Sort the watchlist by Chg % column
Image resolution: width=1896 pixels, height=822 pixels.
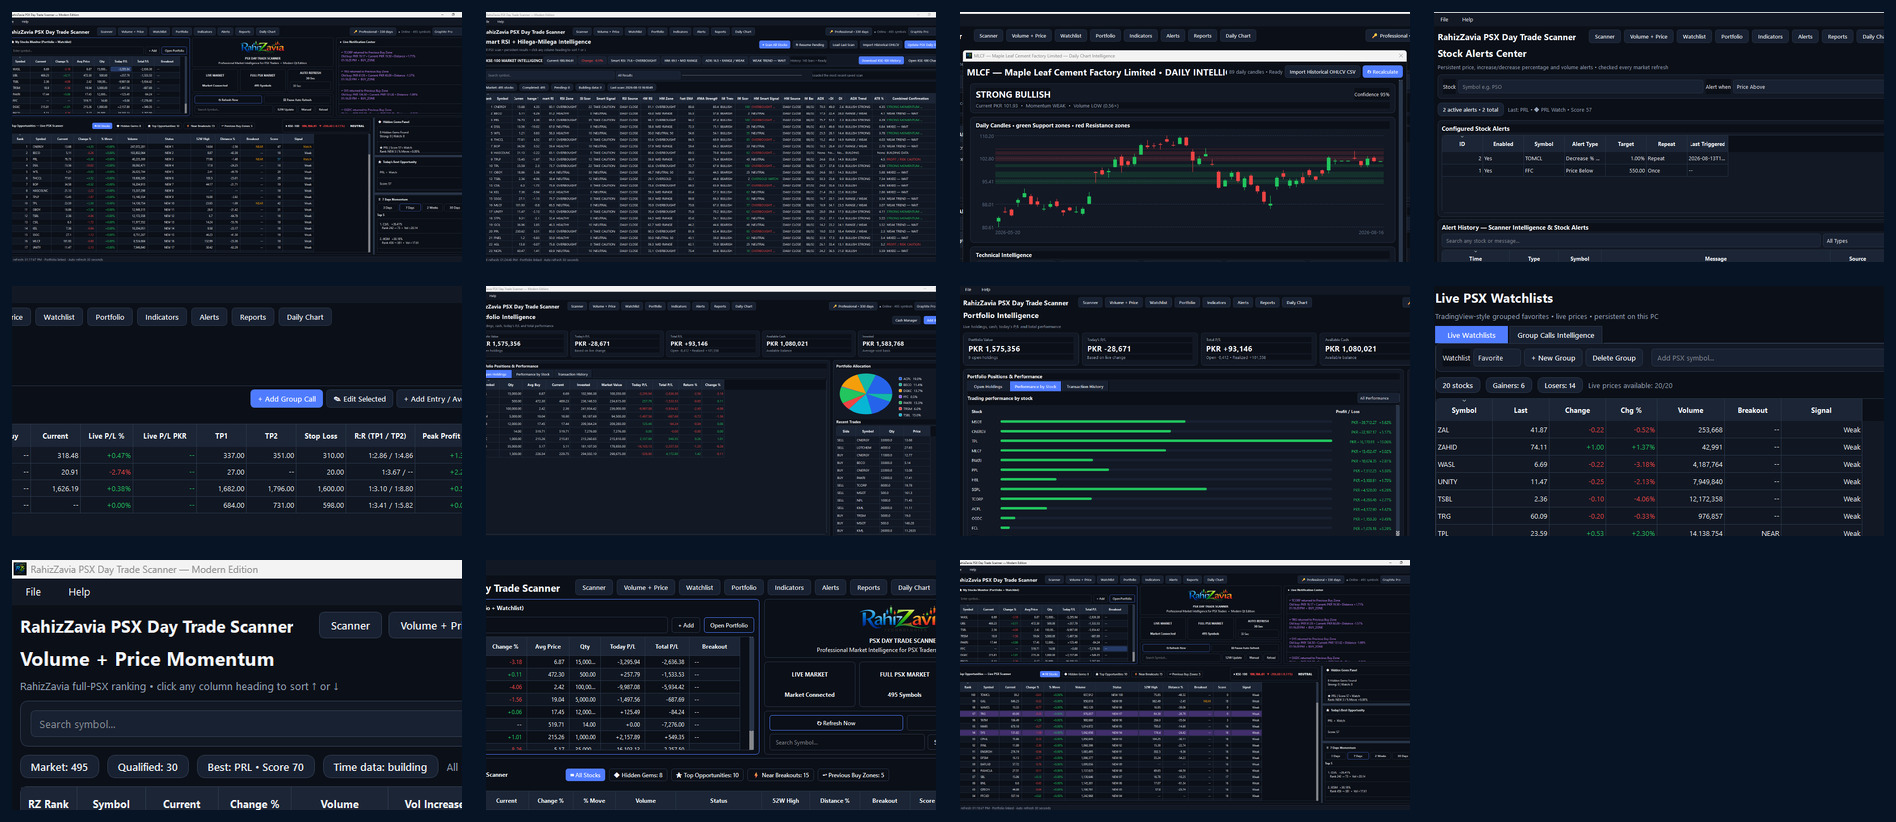[x=1631, y=410]
